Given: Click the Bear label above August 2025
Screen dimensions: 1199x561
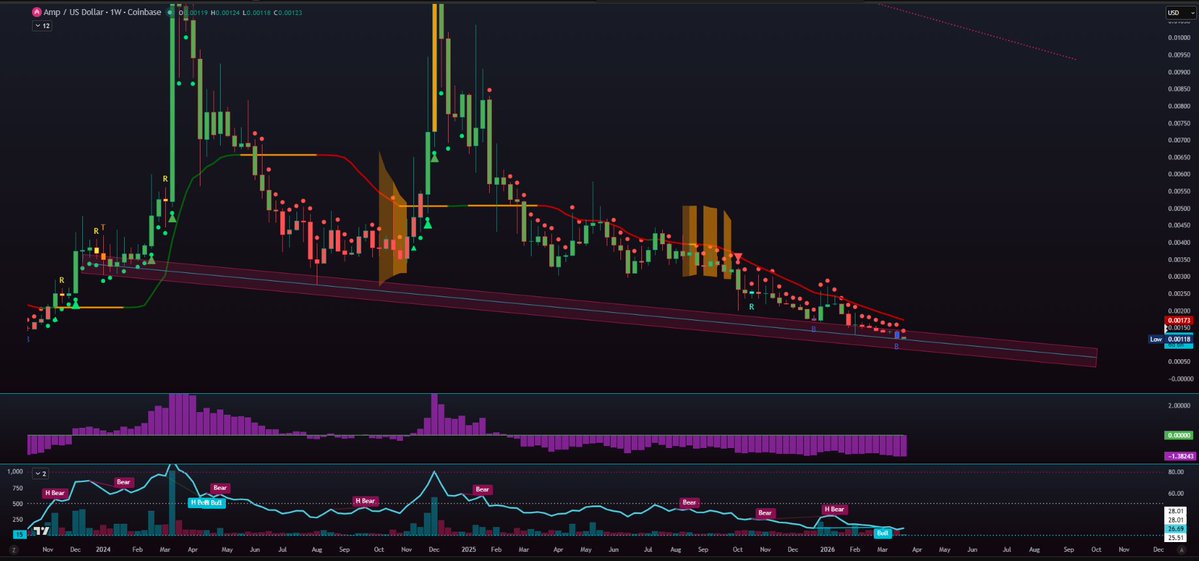Looking at the screenshot, I should click(x=690, y=503).
